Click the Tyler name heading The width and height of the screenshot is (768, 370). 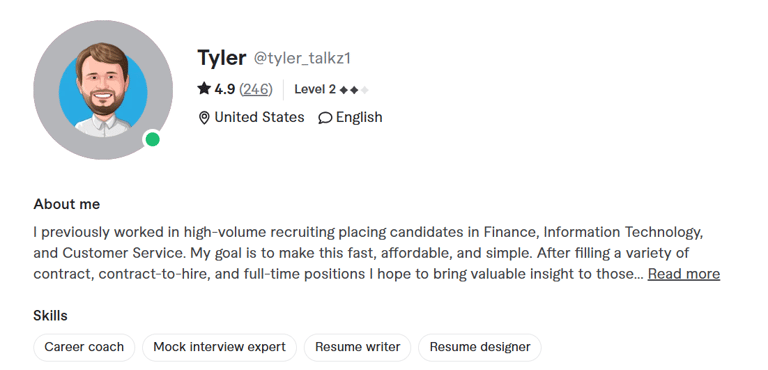[x=221, y=58]
